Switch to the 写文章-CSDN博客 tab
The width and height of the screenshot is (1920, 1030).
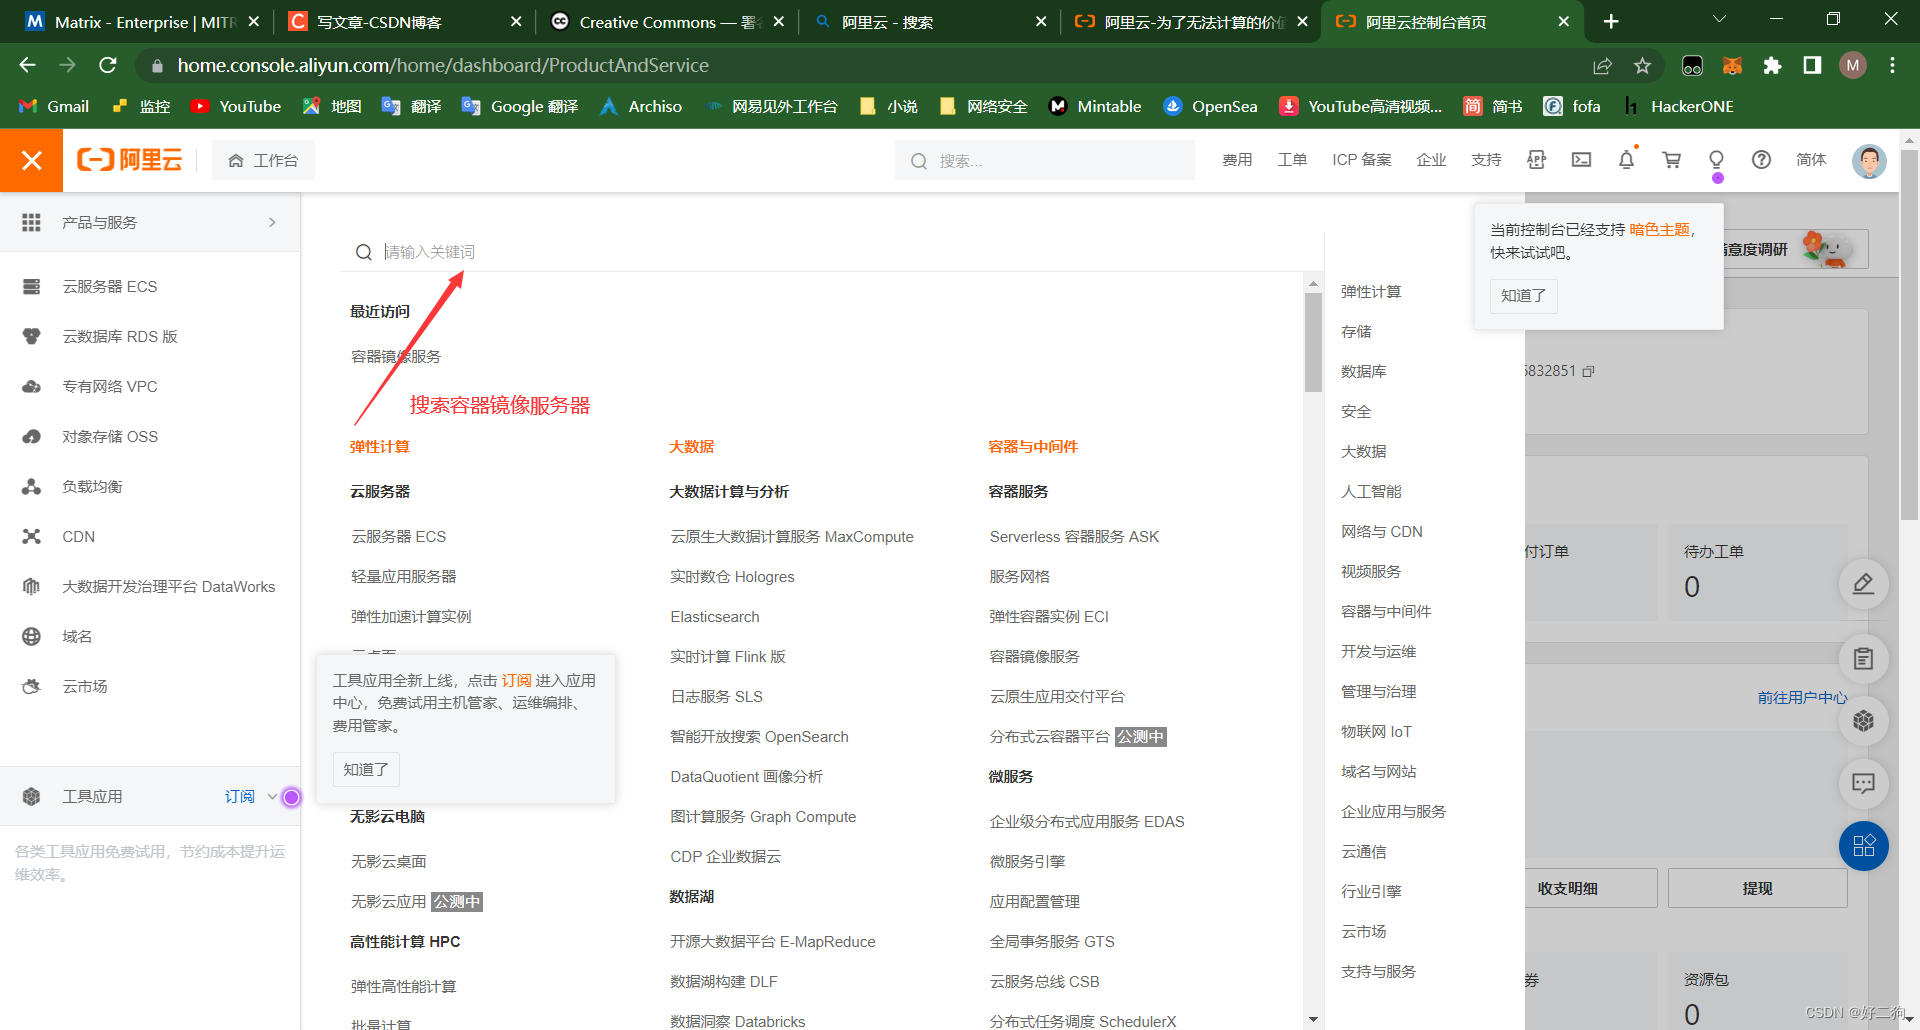(405, 22)
